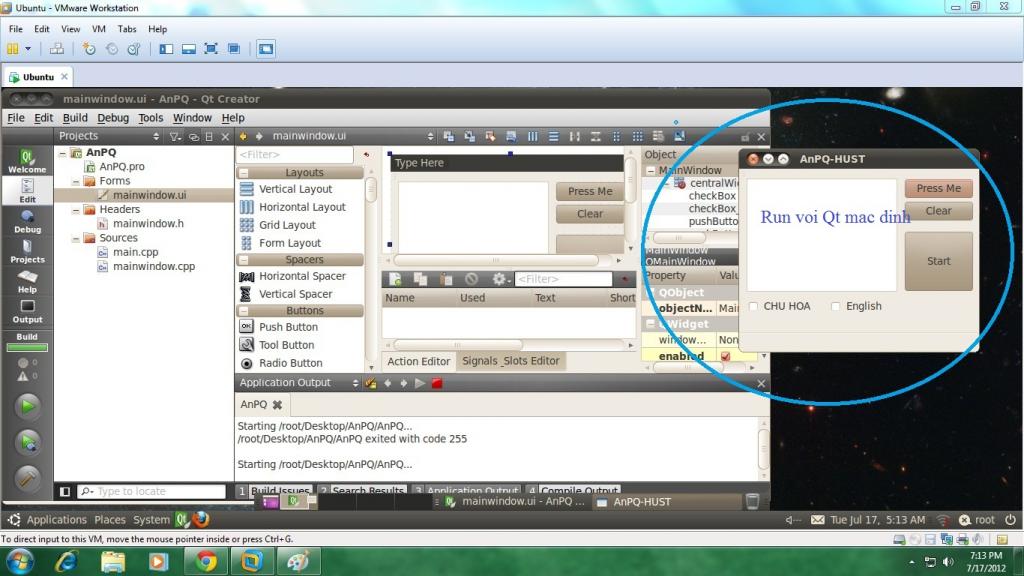Viewport: 1024px width, 576px height.
Task: Collapse the Buttons widget group
Action: click(x=244, y=311)
